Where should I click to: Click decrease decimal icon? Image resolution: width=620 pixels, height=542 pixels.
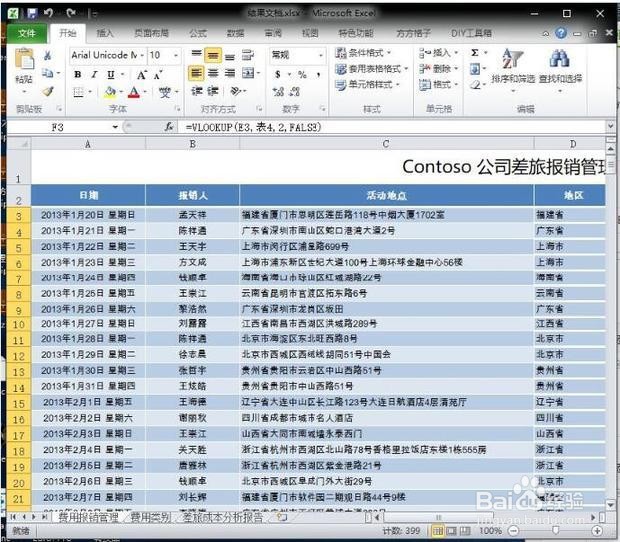295,92
